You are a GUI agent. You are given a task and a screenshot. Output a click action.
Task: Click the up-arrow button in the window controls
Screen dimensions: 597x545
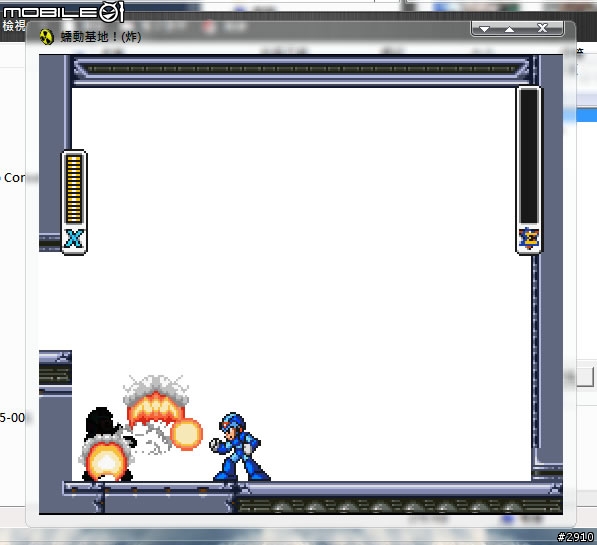509,29
